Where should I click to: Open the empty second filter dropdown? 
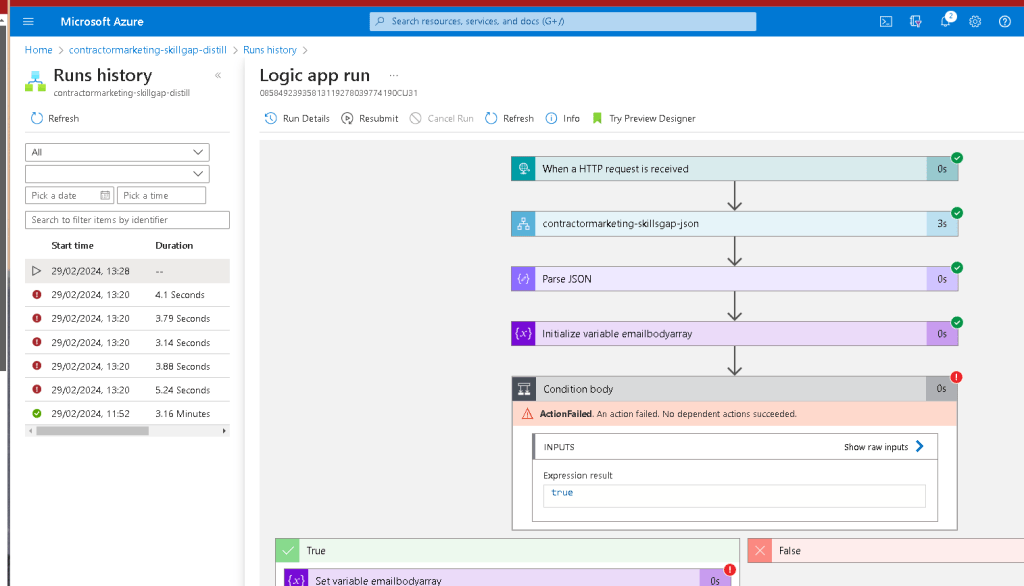[x=118, y=174]
